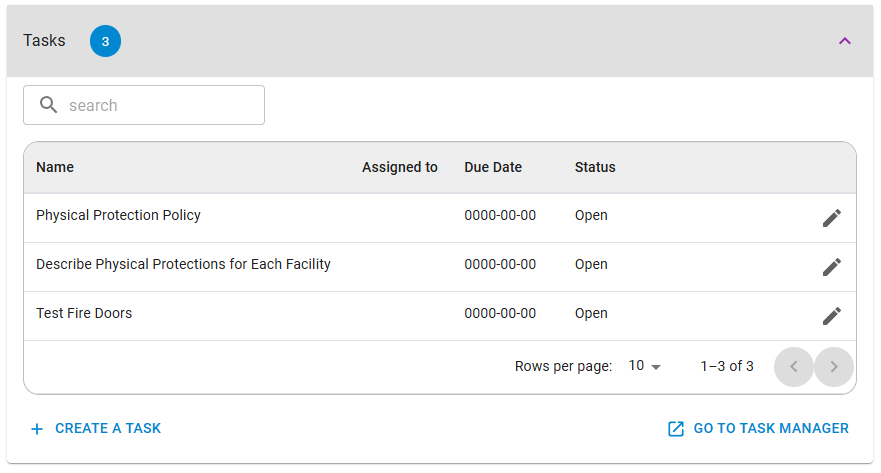Screen dimensions: 881x473
Task: Open the Rows per page dropdown
Action: pos(644,366)
